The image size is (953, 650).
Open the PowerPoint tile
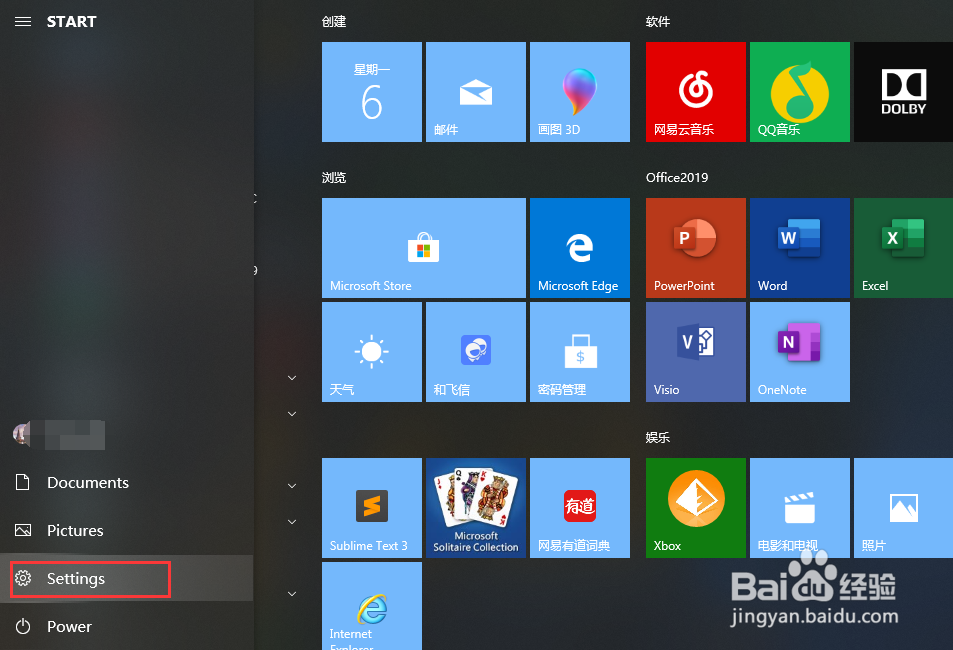pyautogui.click(x=696, y=248)
